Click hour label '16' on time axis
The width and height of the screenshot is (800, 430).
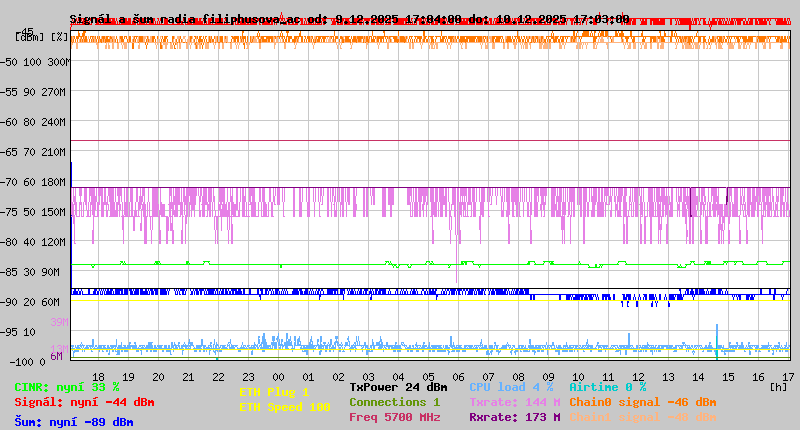tap(758, 377)
